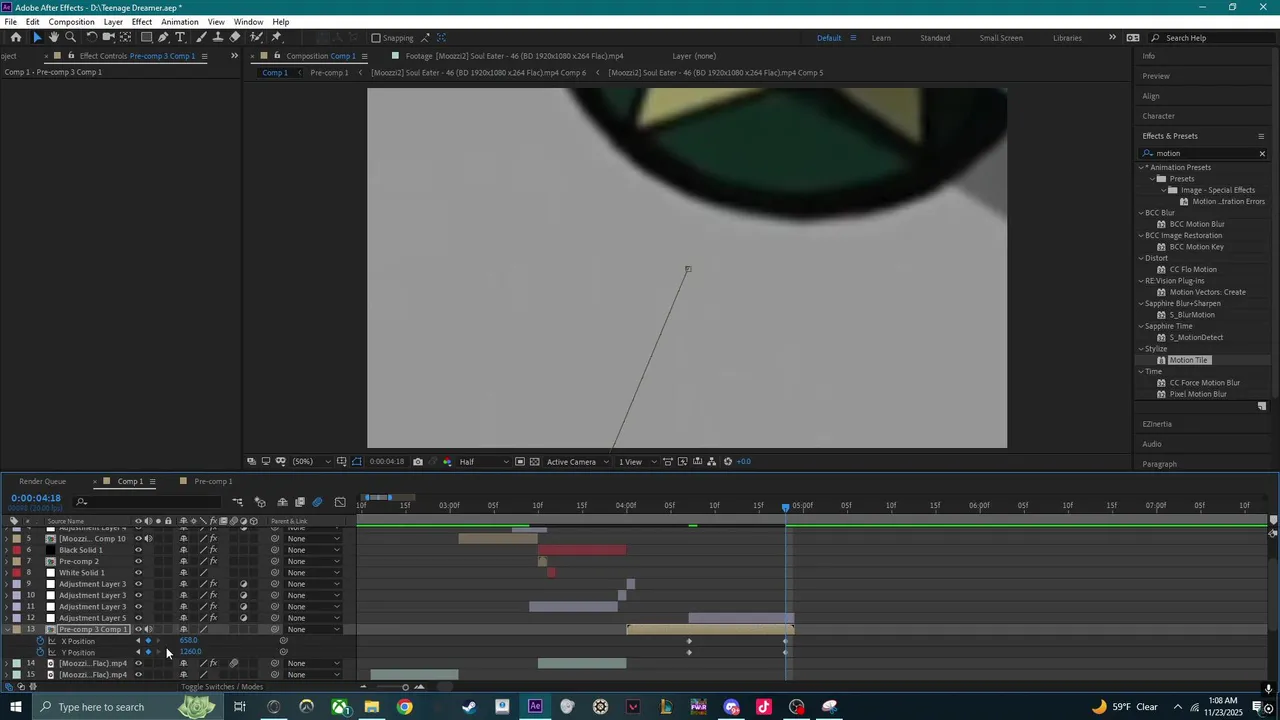Choose the Puppet Pin tool
1280x720 pixels.
277,37
